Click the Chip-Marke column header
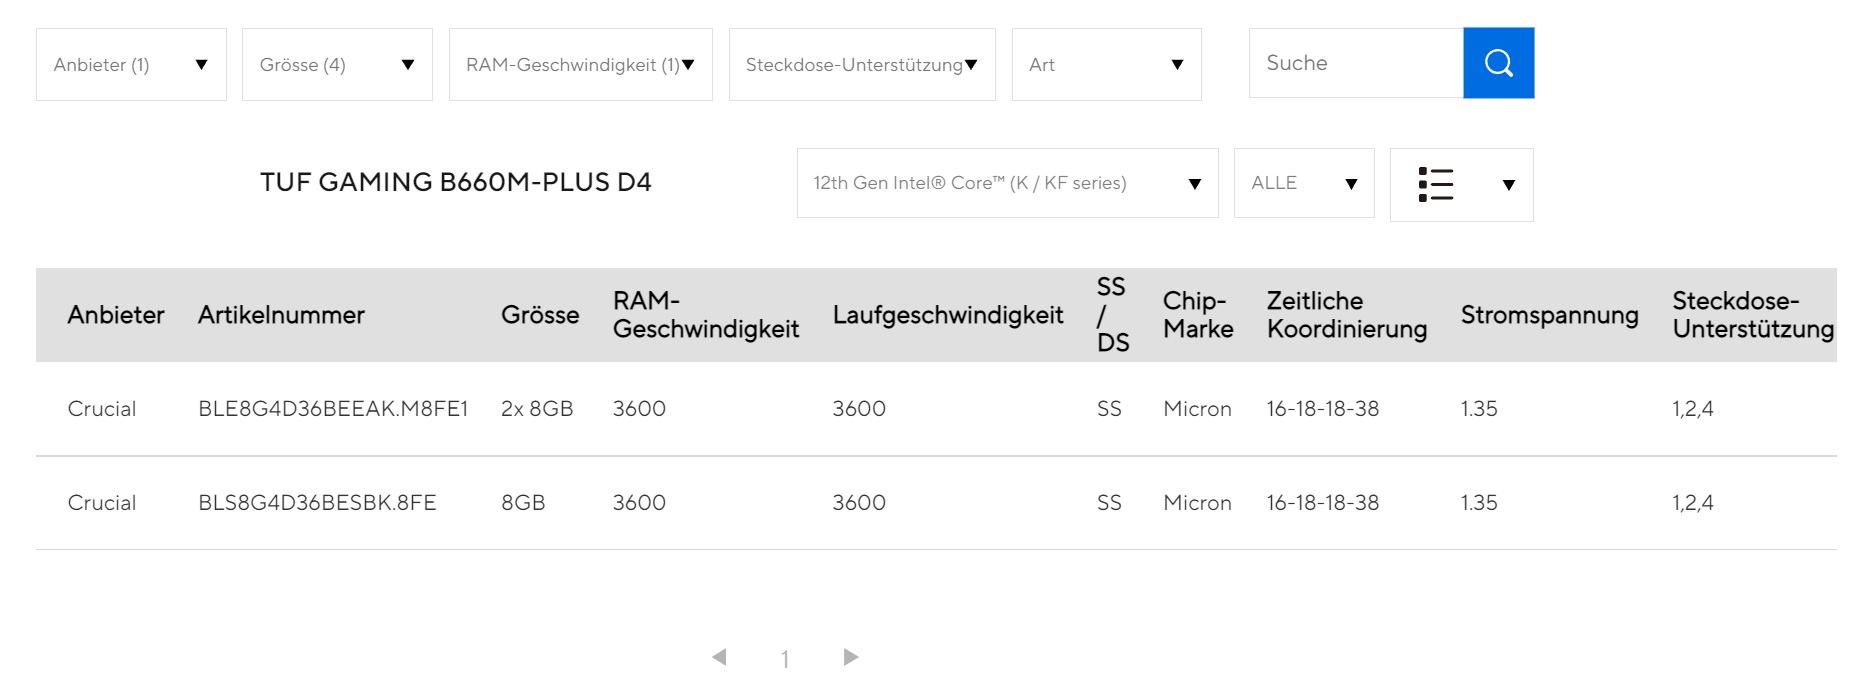The width and height of the screenshot is (1865, 693). tap(1198, 315)
